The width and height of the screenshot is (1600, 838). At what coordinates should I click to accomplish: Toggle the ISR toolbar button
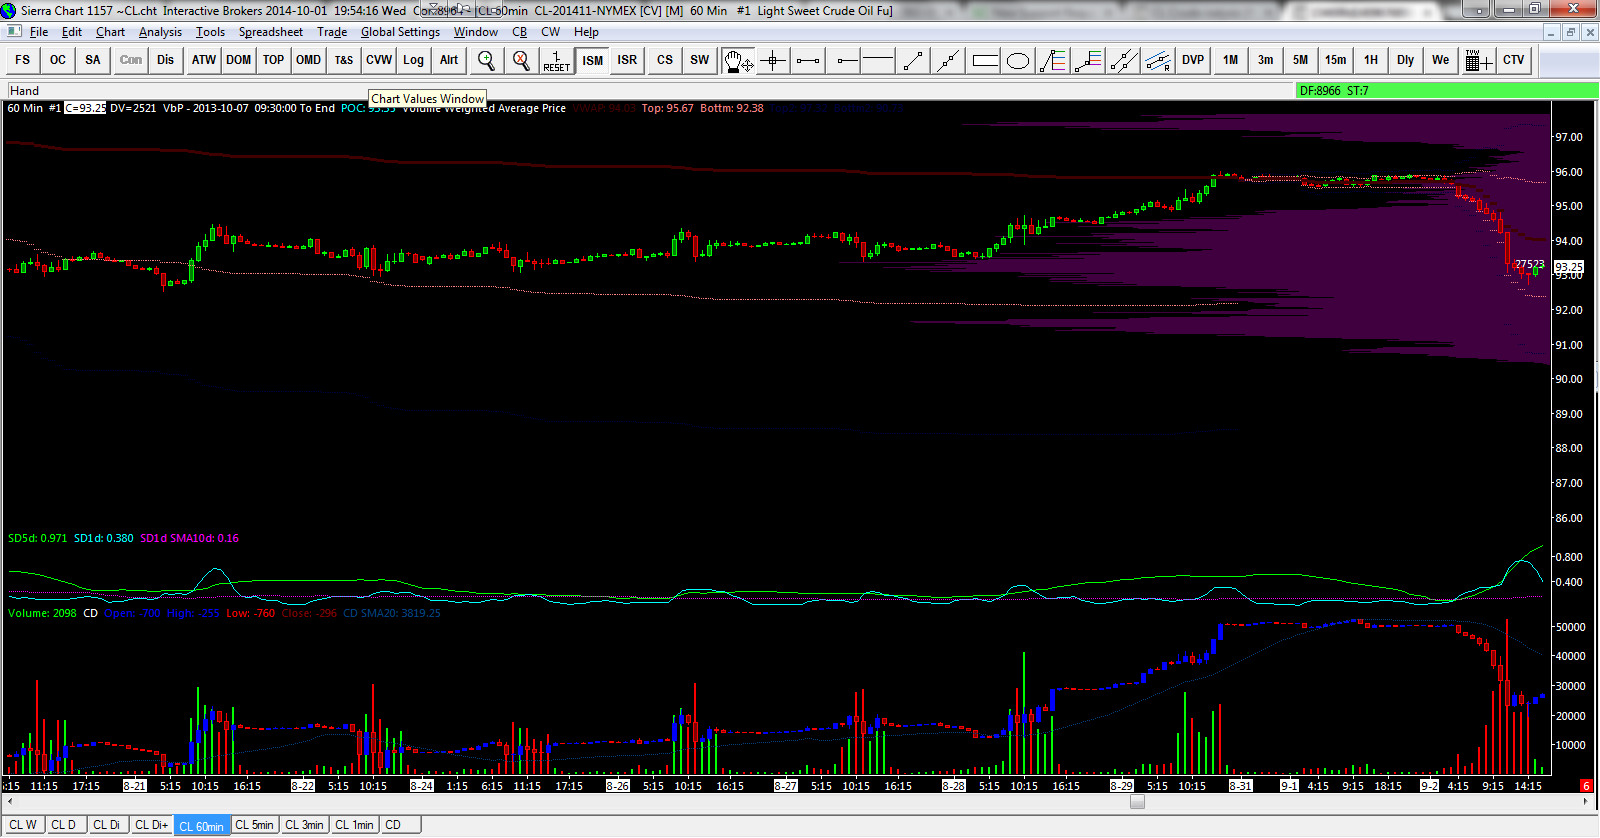click(627, 60)
